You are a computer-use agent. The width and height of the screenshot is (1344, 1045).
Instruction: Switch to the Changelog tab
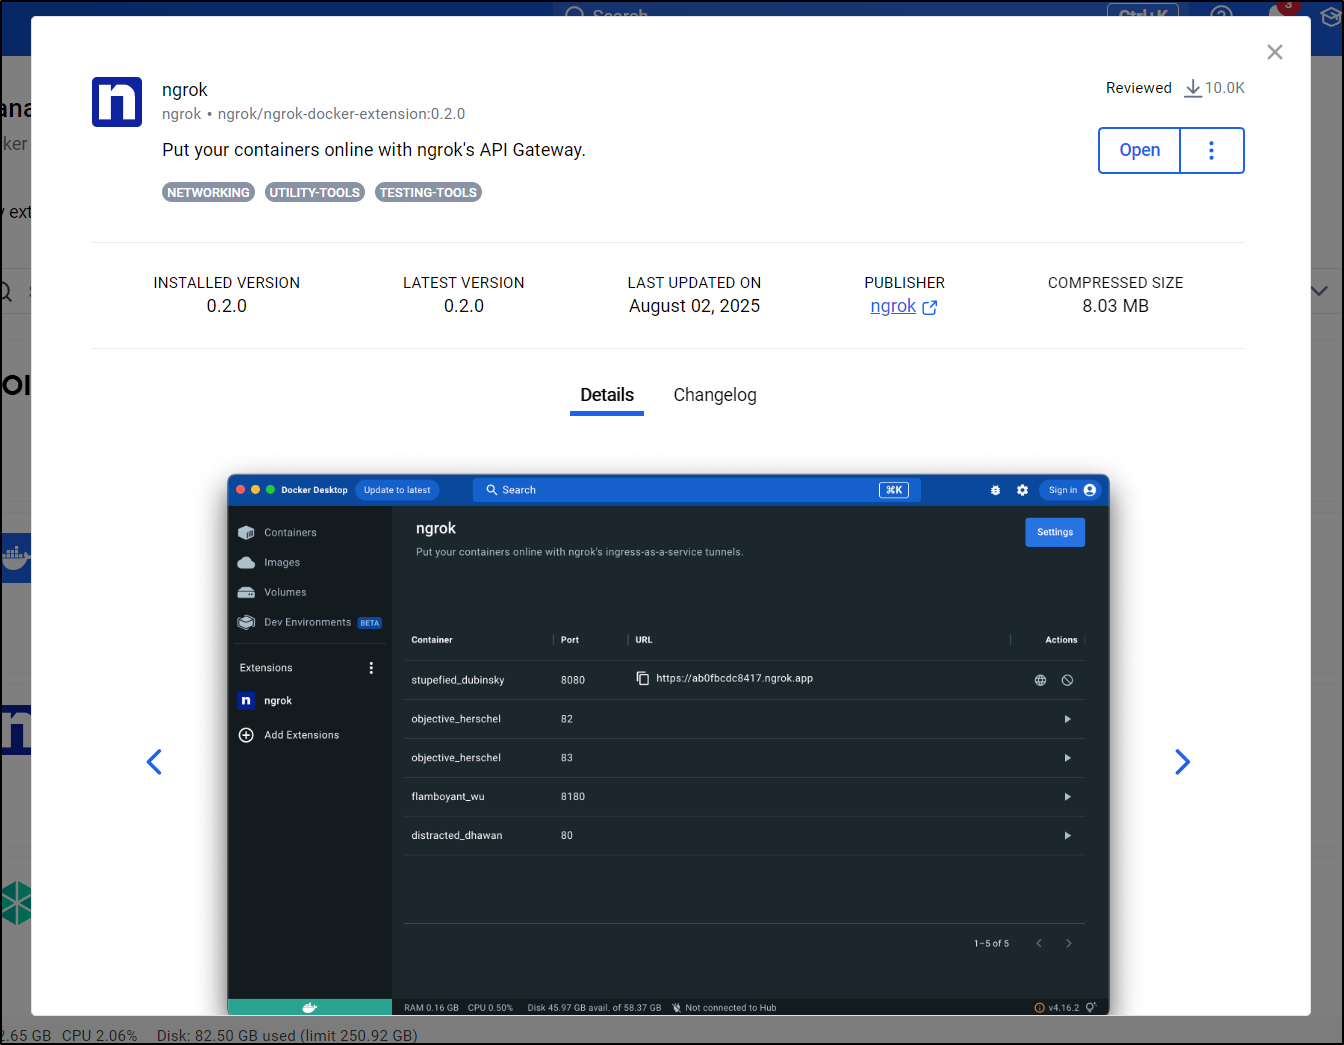click(714, 395)
